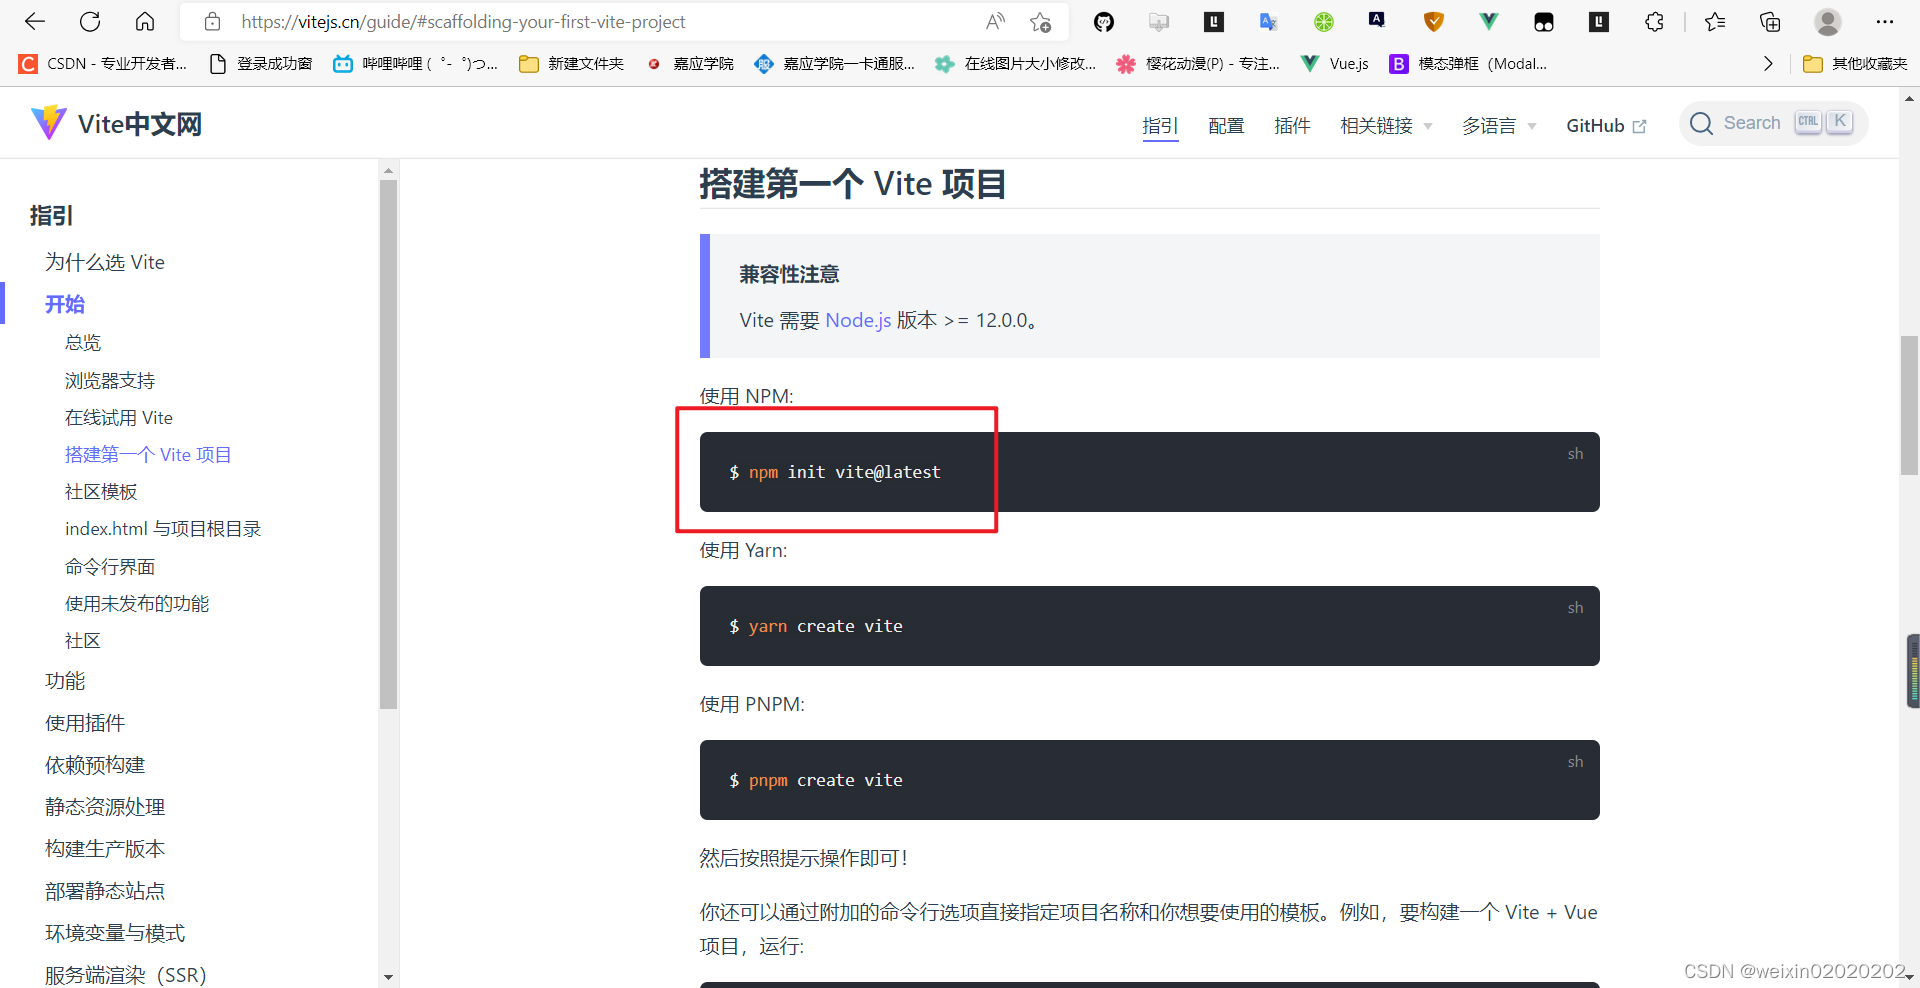
Task: Open the translate extension icon
Action: coord(1268,21)
